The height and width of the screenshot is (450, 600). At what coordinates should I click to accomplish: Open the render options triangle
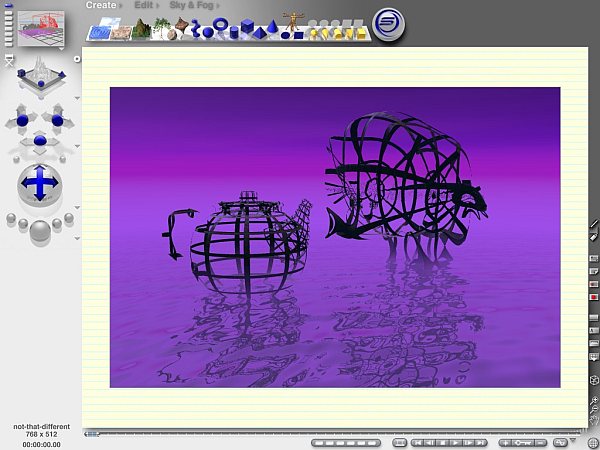(77, 238)
